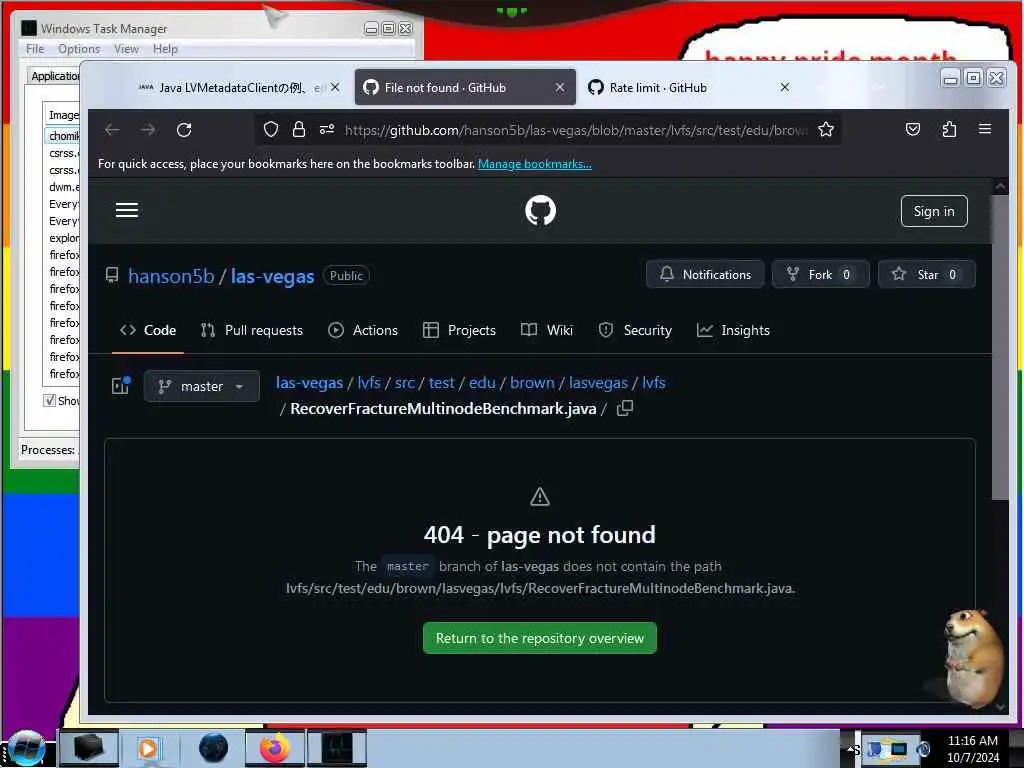The width and height of the screenshot is (1024, 768).
Task: Open the Options menu in Task Manager
Action: (79, 49)
